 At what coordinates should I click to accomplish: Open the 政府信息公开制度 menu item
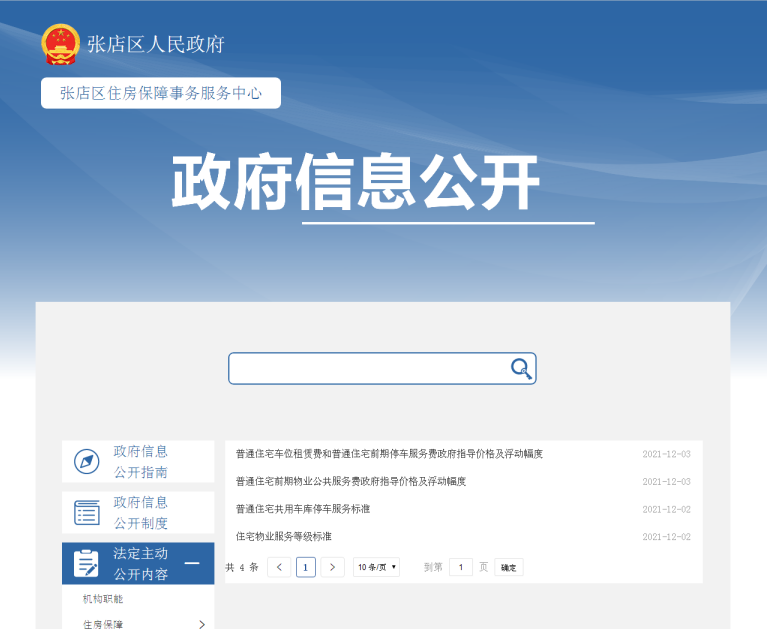click(140, 513)
